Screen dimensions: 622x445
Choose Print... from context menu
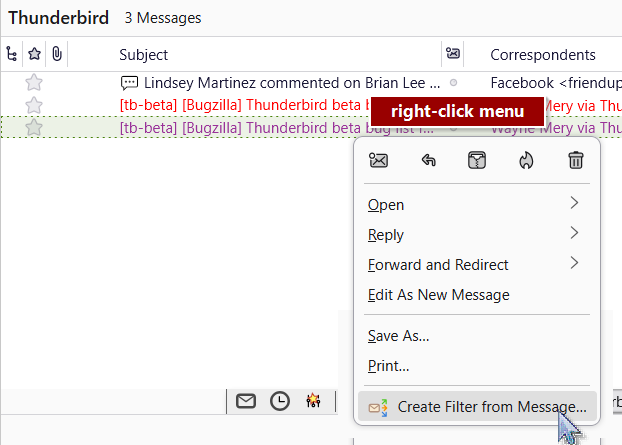click(477, 365)
